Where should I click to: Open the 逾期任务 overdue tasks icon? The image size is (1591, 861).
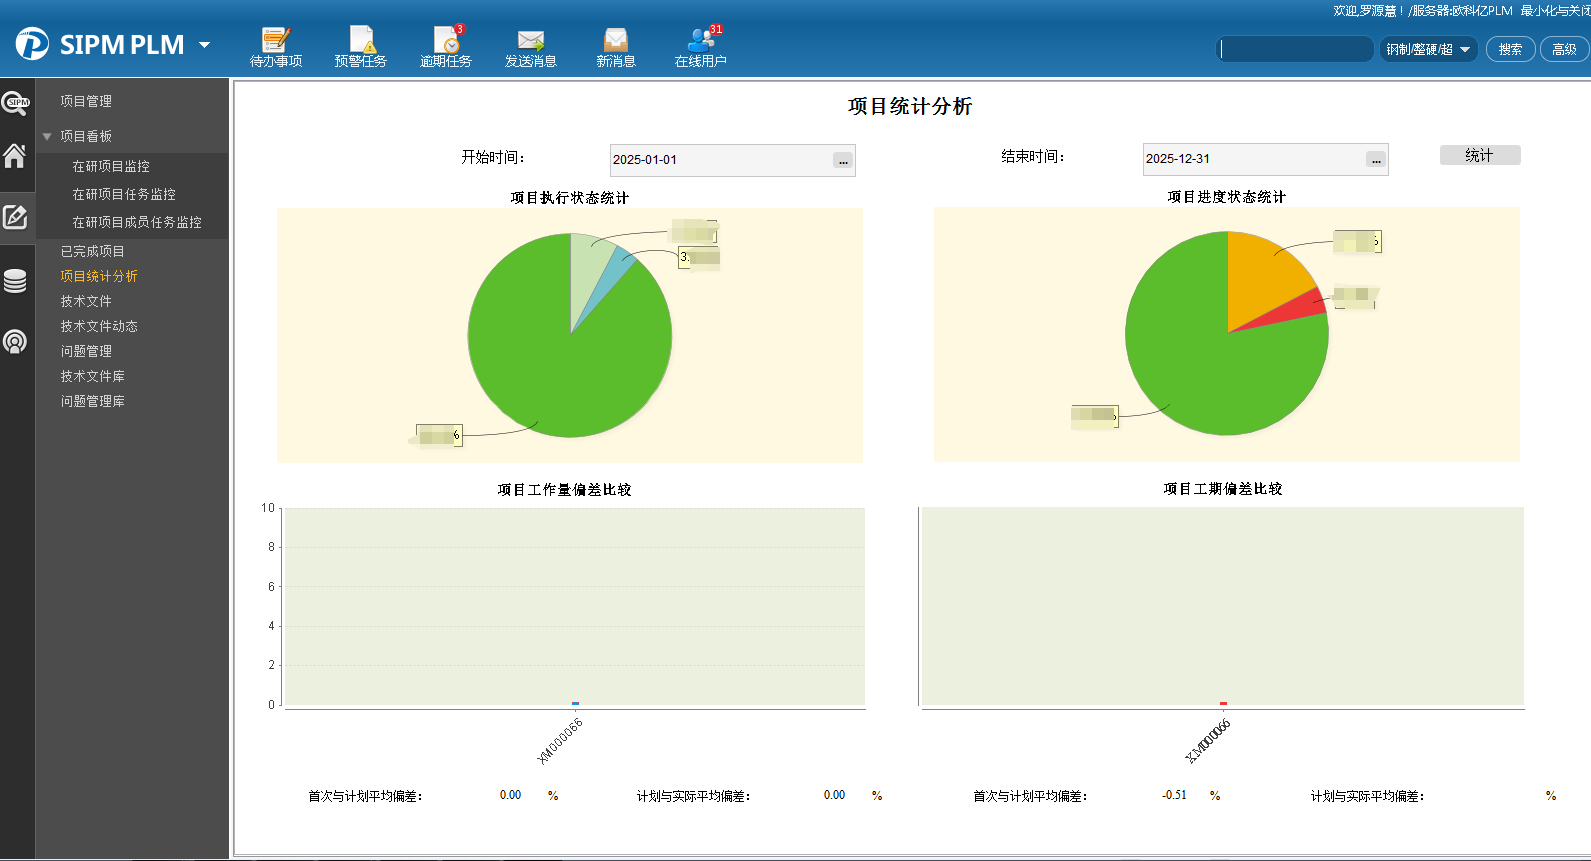(446, 47)
